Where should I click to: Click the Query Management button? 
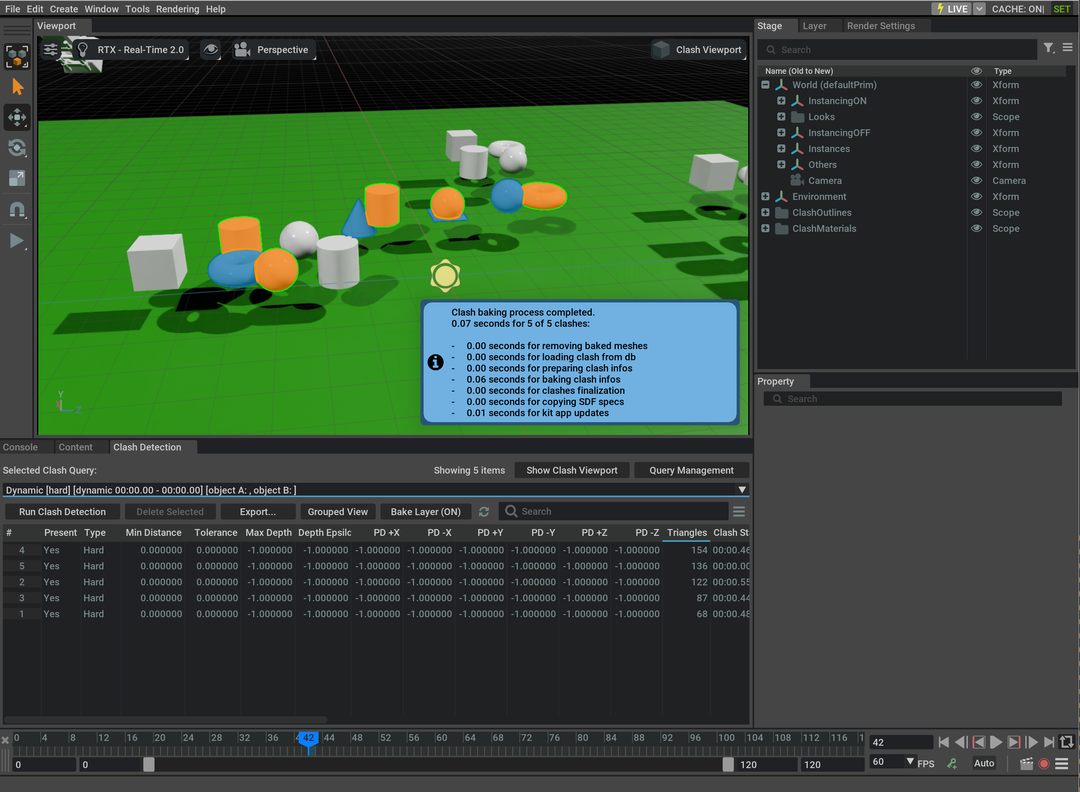691,470
